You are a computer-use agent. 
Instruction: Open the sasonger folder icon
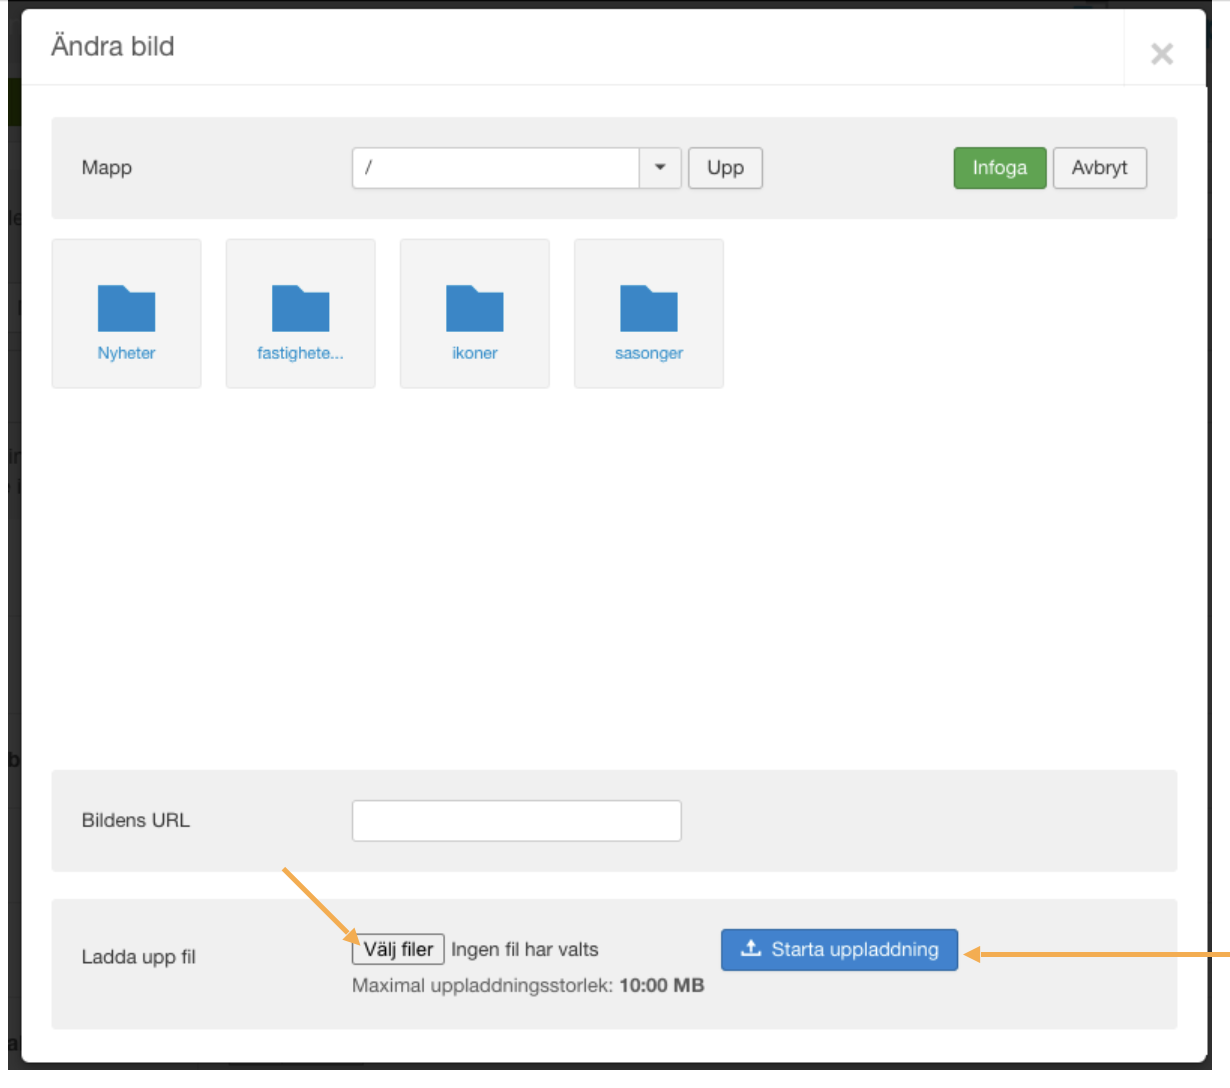[649, 308]
